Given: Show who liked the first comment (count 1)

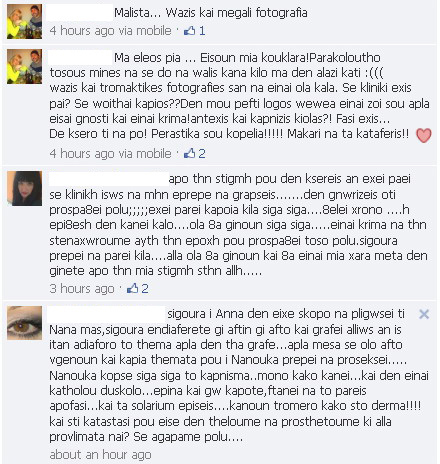Looking at the screenshot, I should click(x=202, y=31).
